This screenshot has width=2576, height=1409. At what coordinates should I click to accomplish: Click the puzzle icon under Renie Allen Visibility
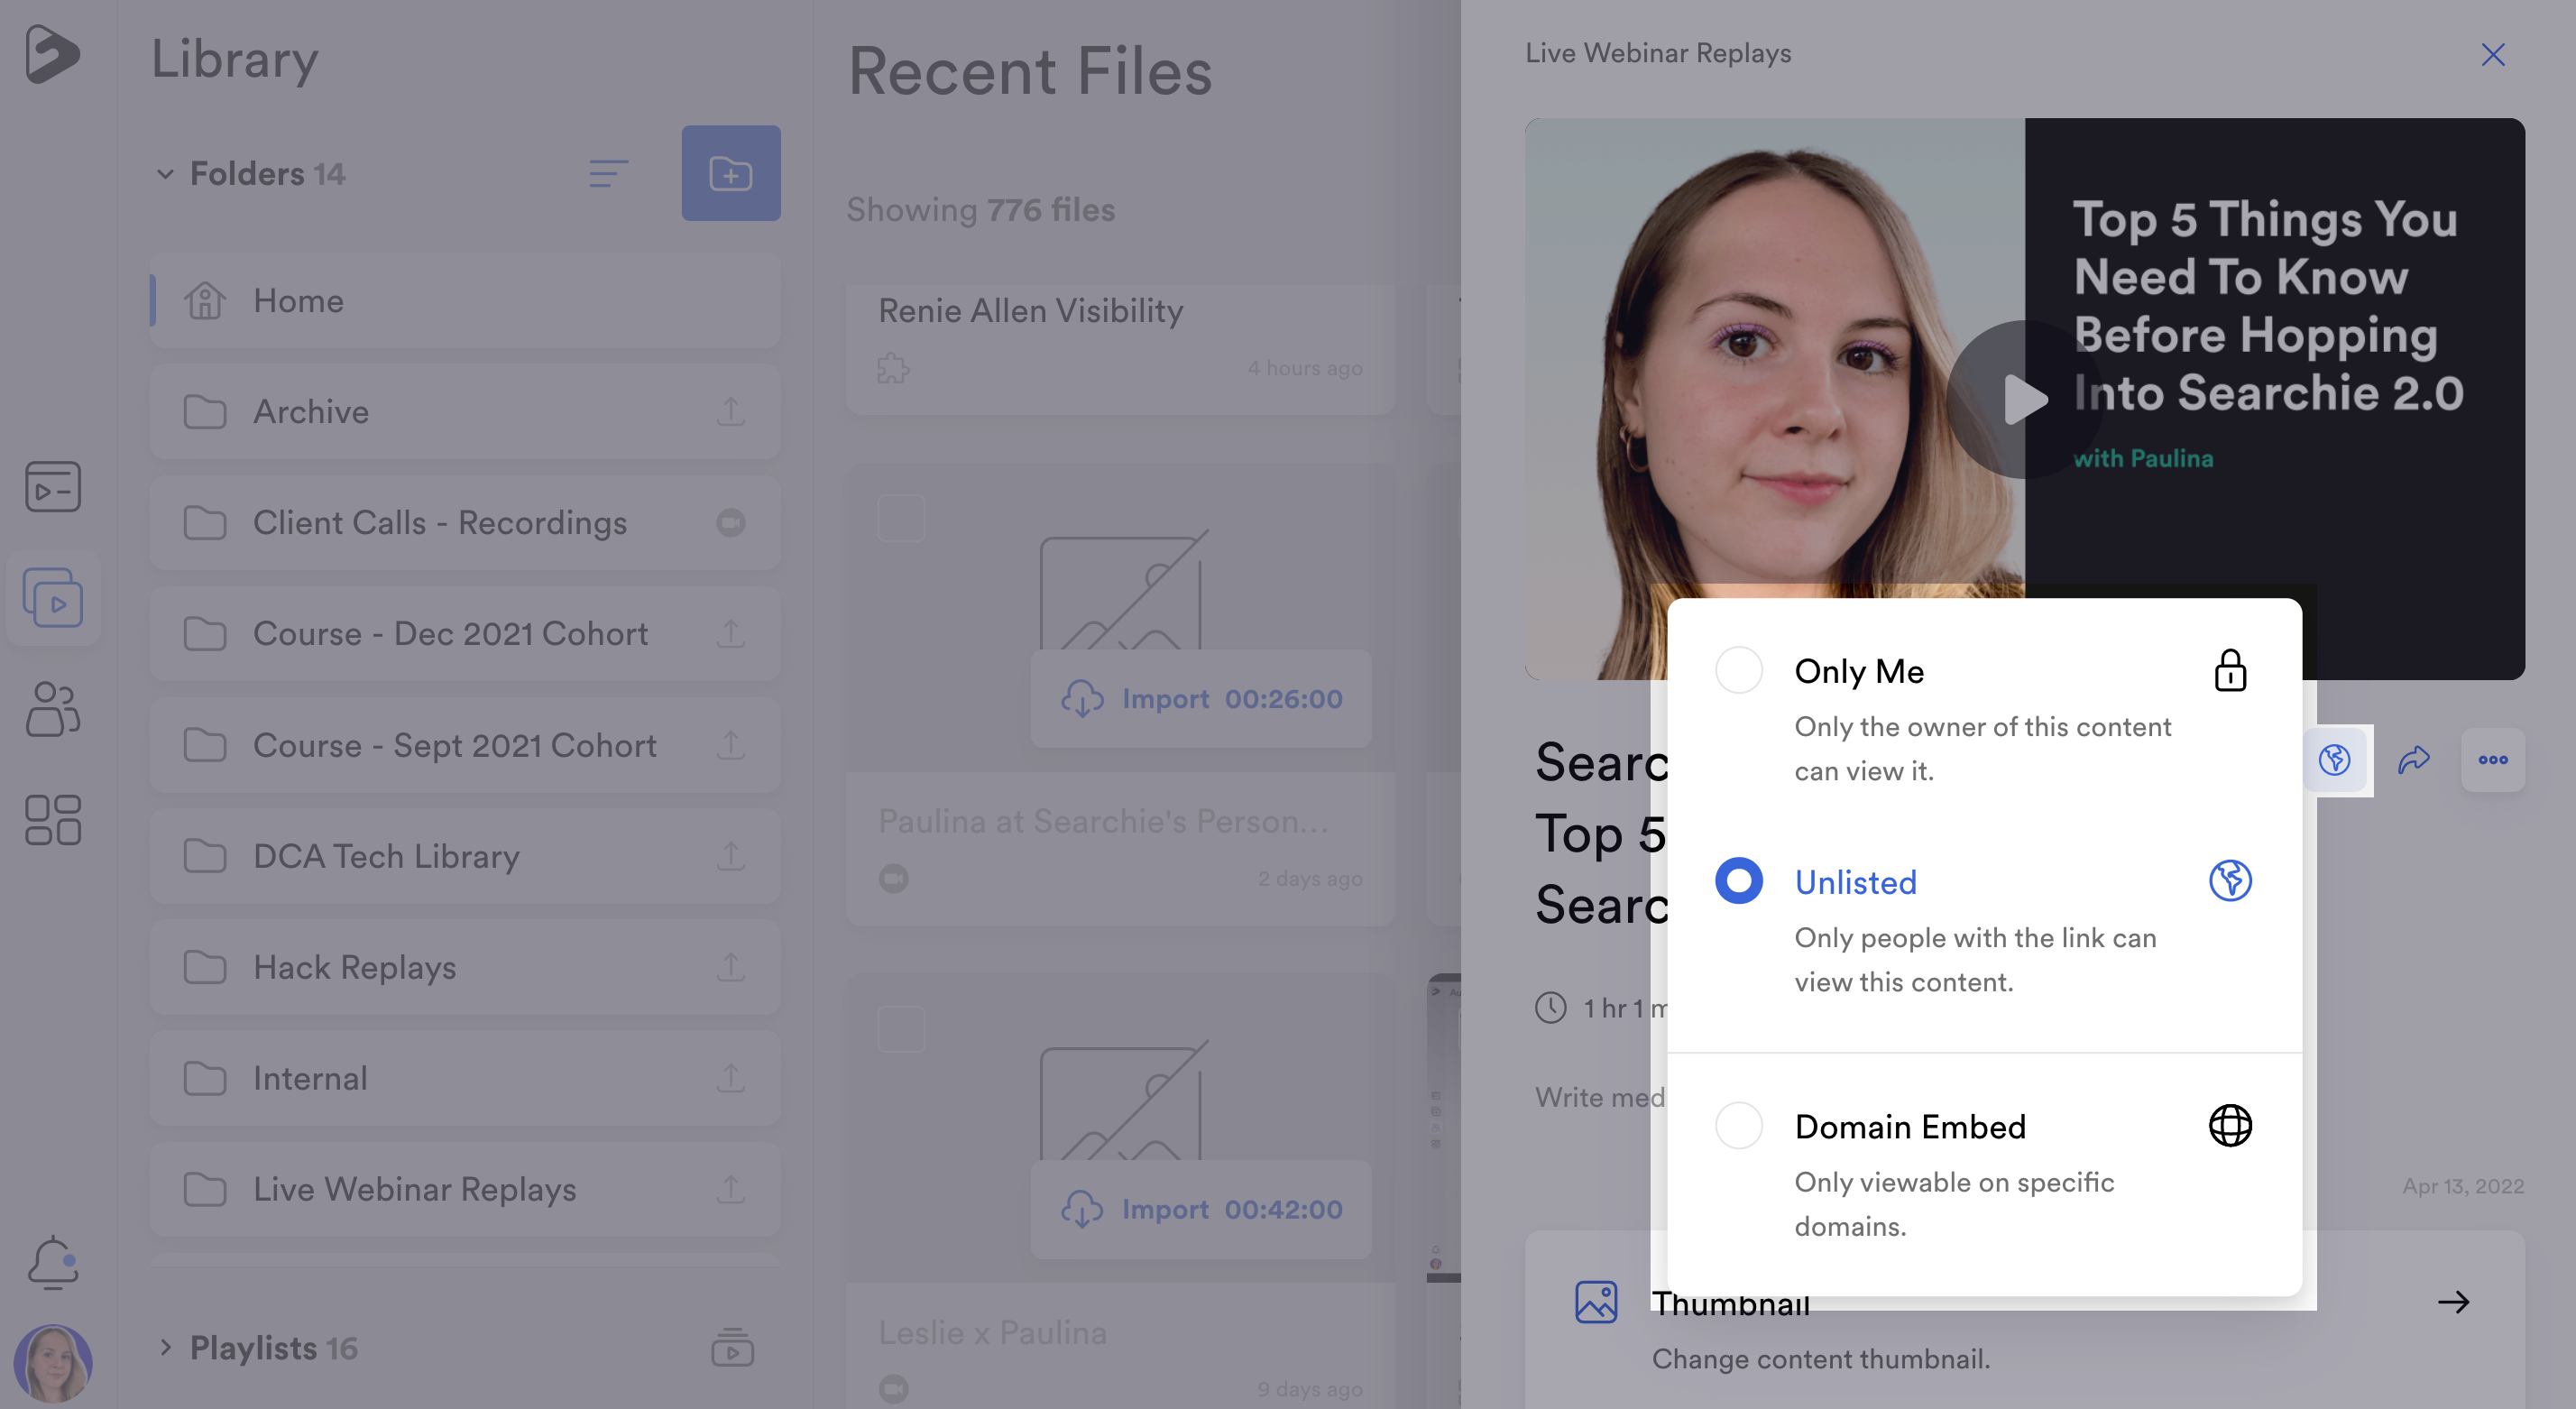tap(893, 368)
